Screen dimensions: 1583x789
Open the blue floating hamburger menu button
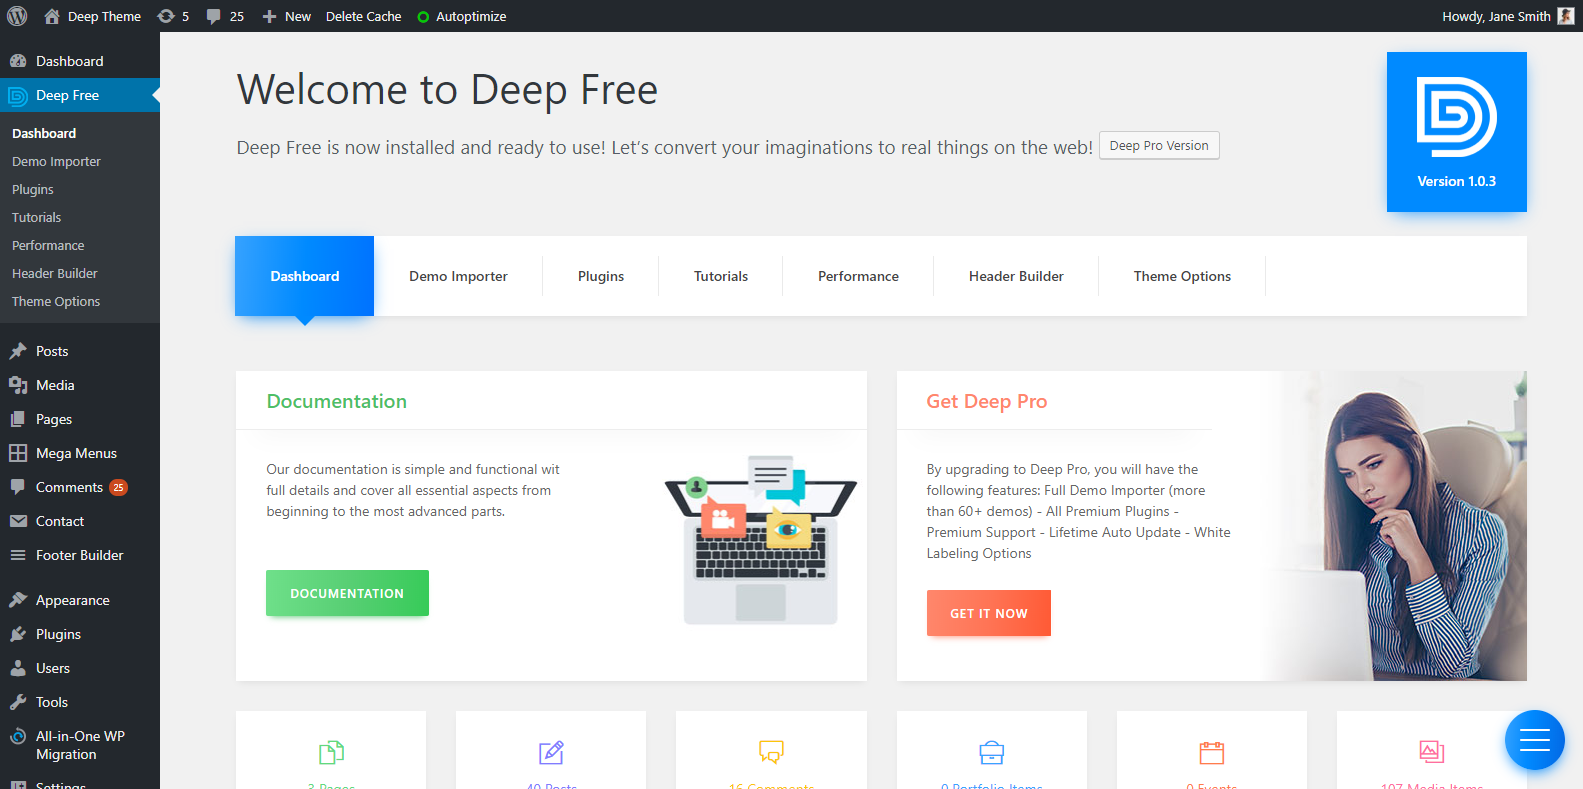(x=1535, y=740)
